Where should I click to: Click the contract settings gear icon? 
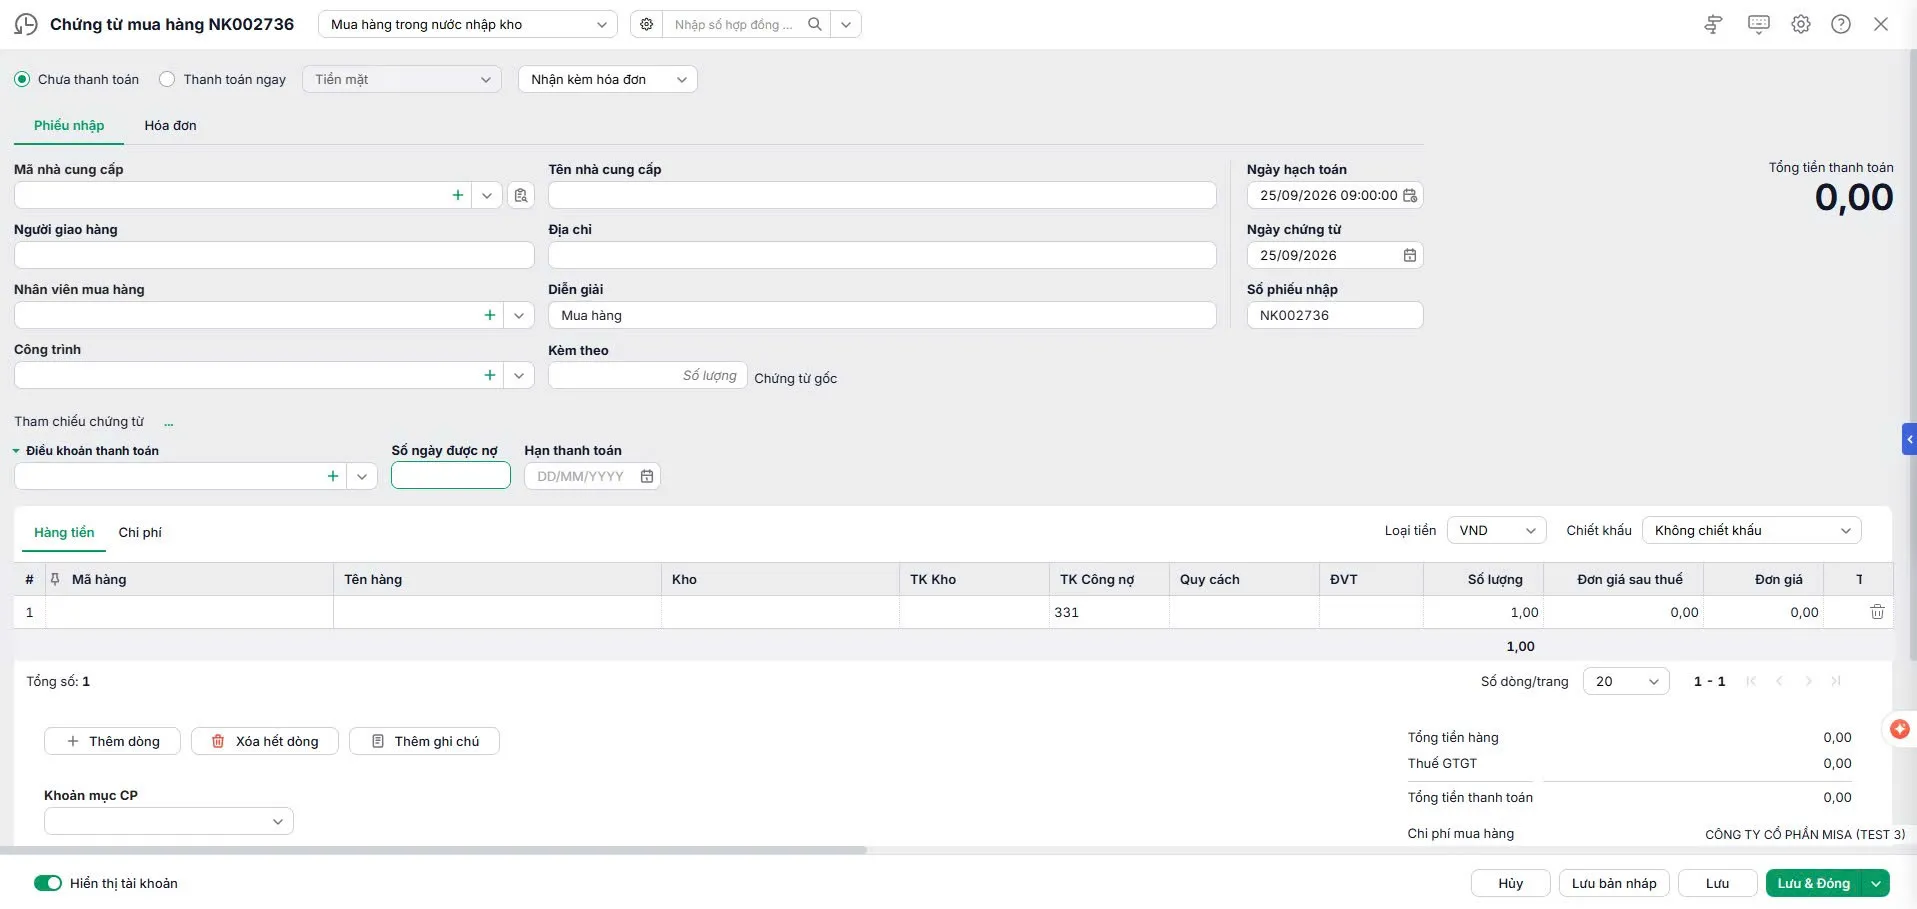(647, 24)
